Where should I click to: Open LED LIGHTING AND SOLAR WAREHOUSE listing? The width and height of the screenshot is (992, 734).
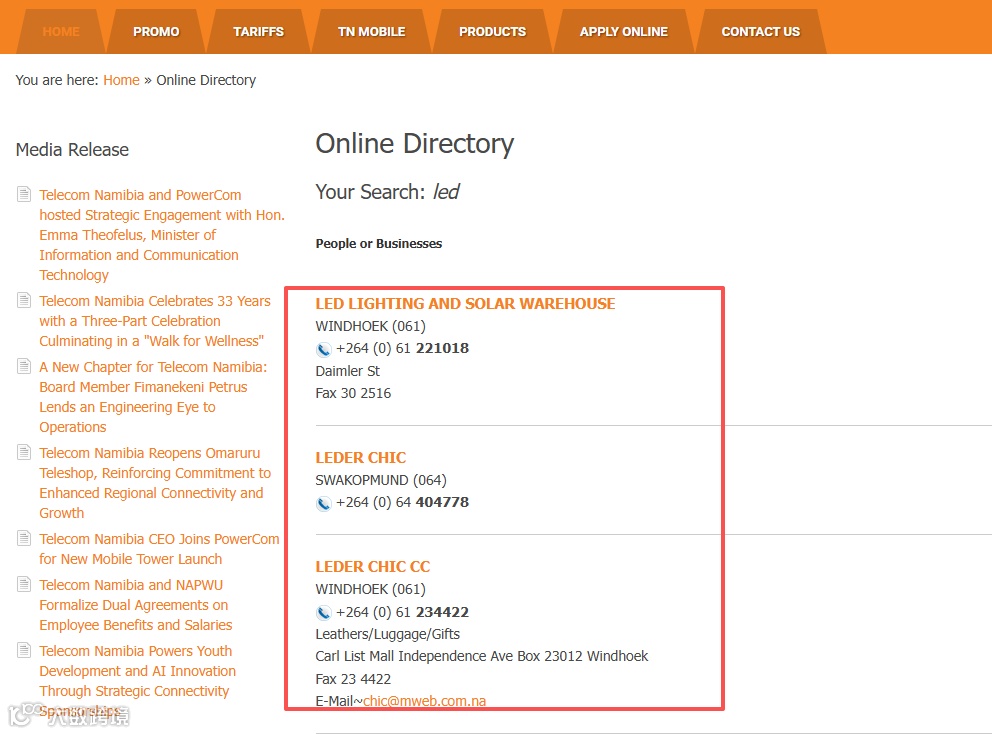pos(465,304)
